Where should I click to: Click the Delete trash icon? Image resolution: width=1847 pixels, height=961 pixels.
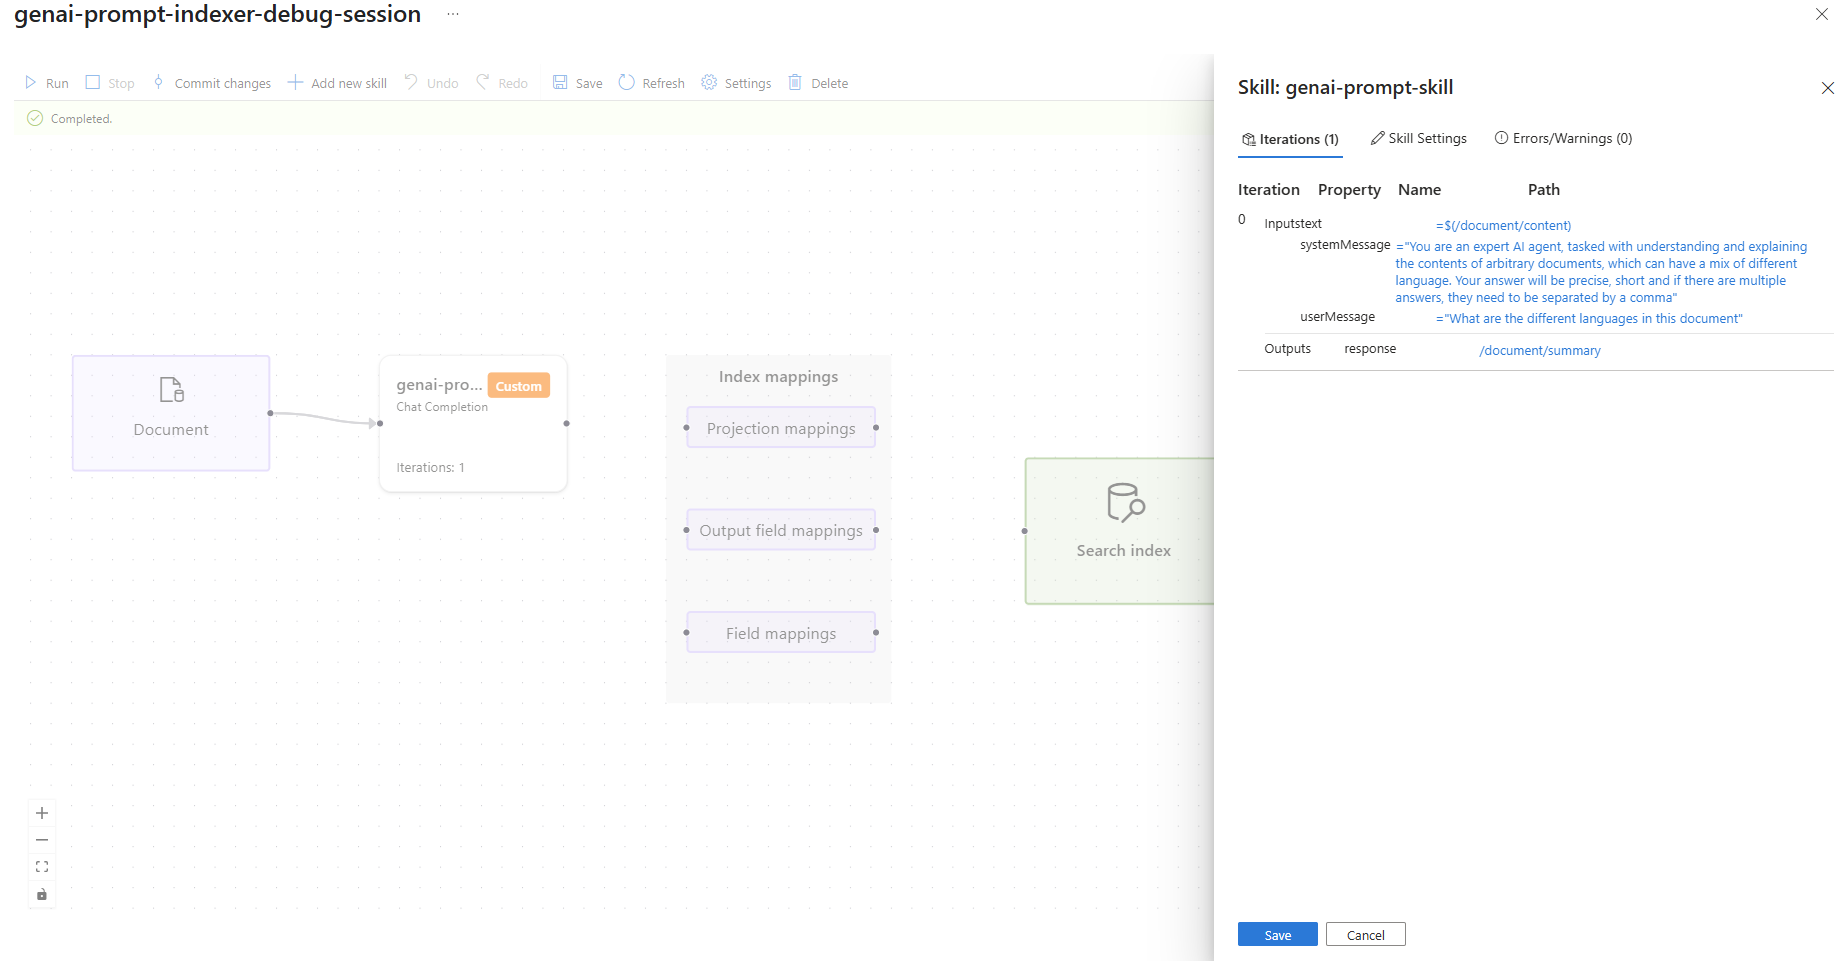coord(795,83)
